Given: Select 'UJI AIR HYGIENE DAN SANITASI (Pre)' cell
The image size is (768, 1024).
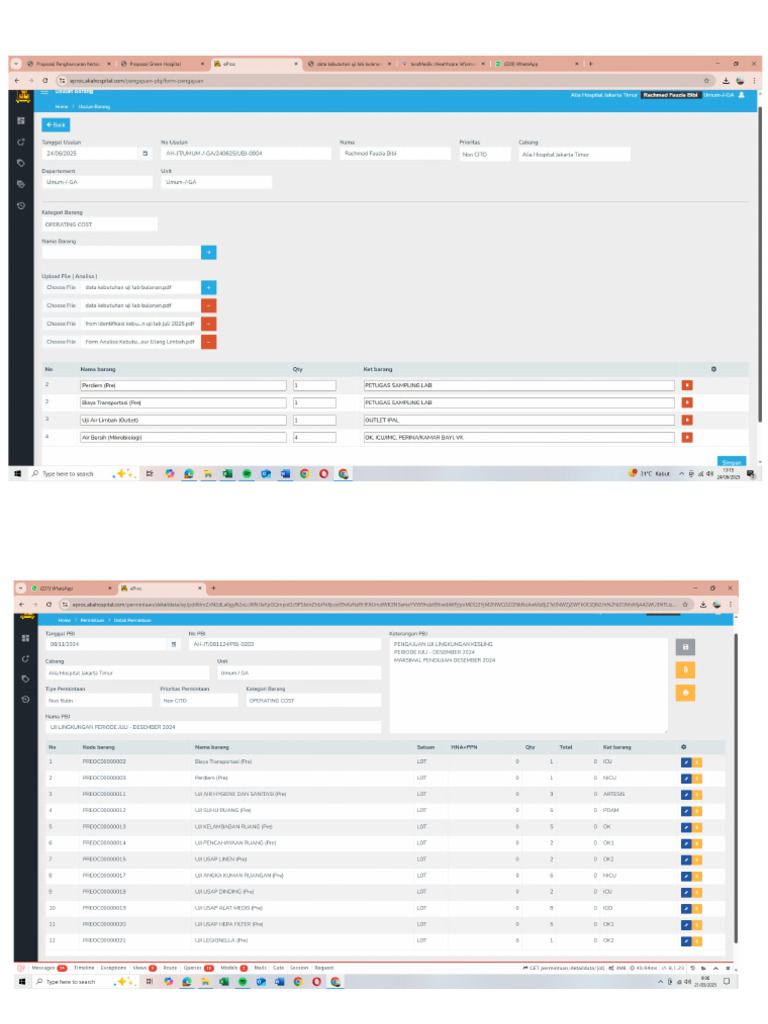Looking at the screenshot, I should [240, 794].
